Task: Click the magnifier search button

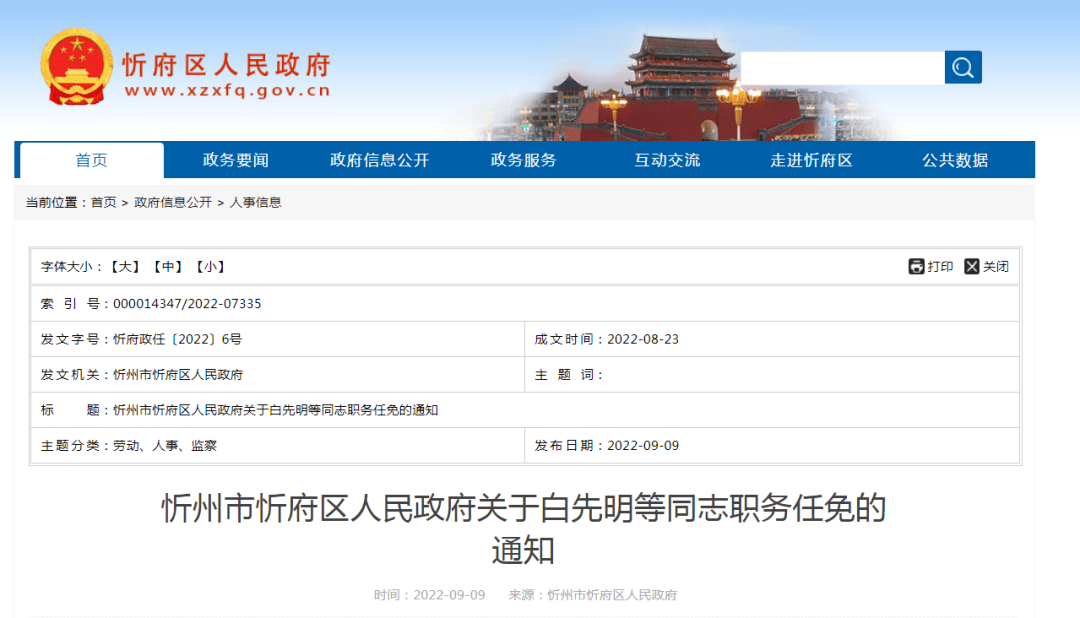Action: (x=963, y=68)
